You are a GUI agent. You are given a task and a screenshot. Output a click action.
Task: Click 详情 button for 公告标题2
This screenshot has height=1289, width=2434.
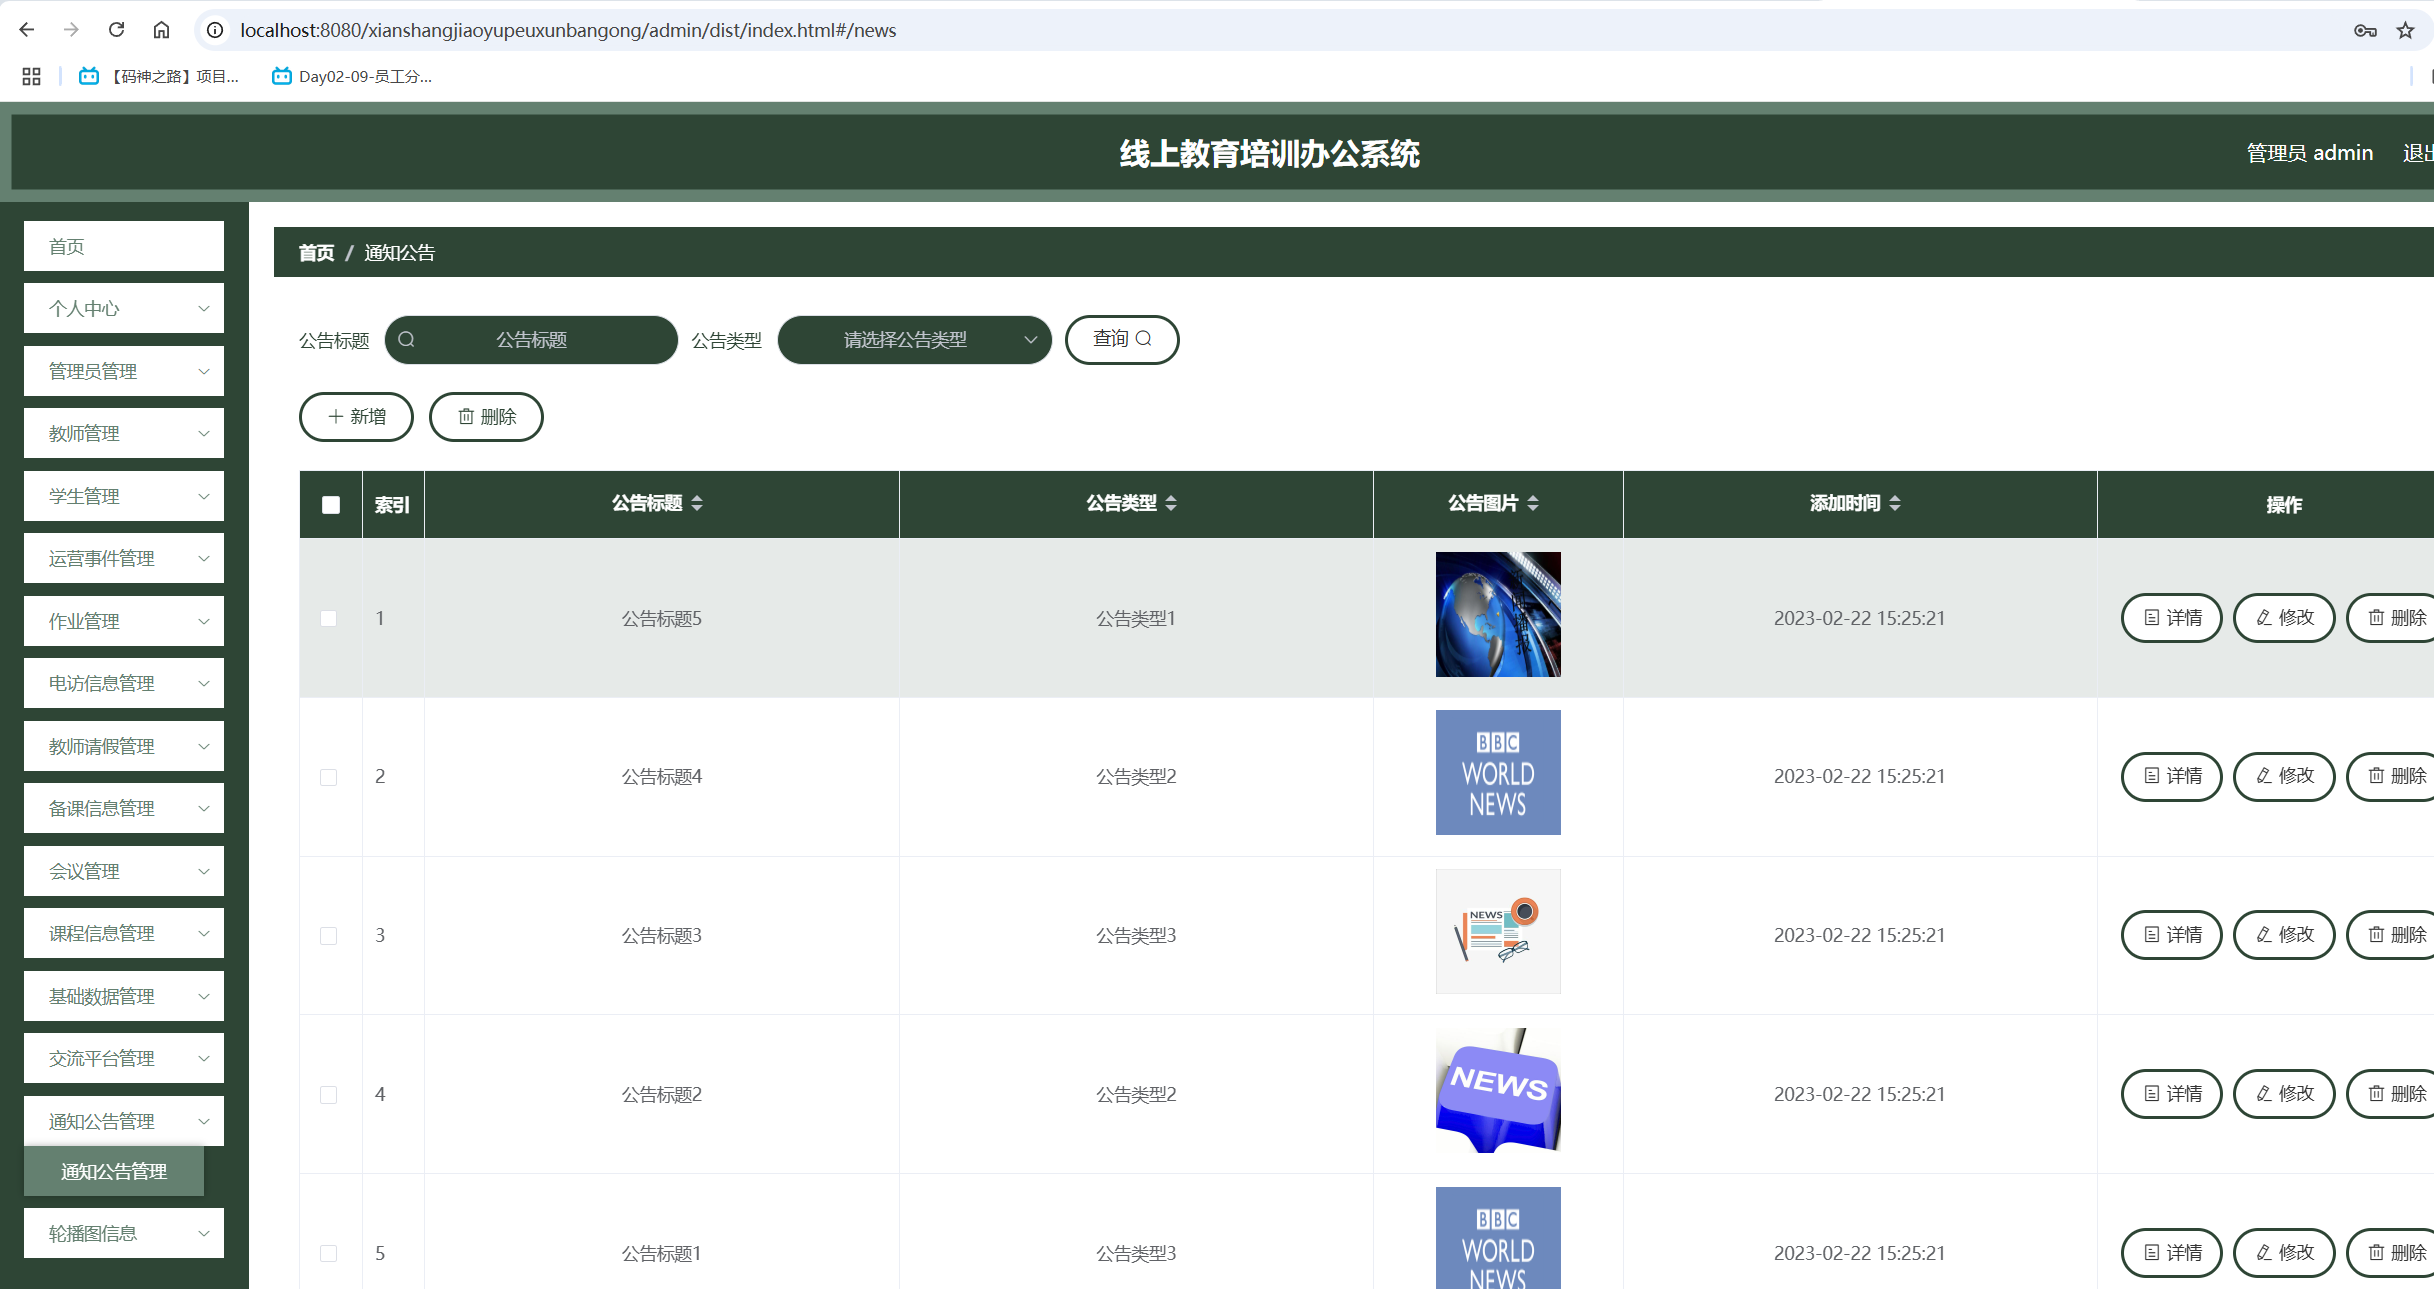coord(2172,1094)
